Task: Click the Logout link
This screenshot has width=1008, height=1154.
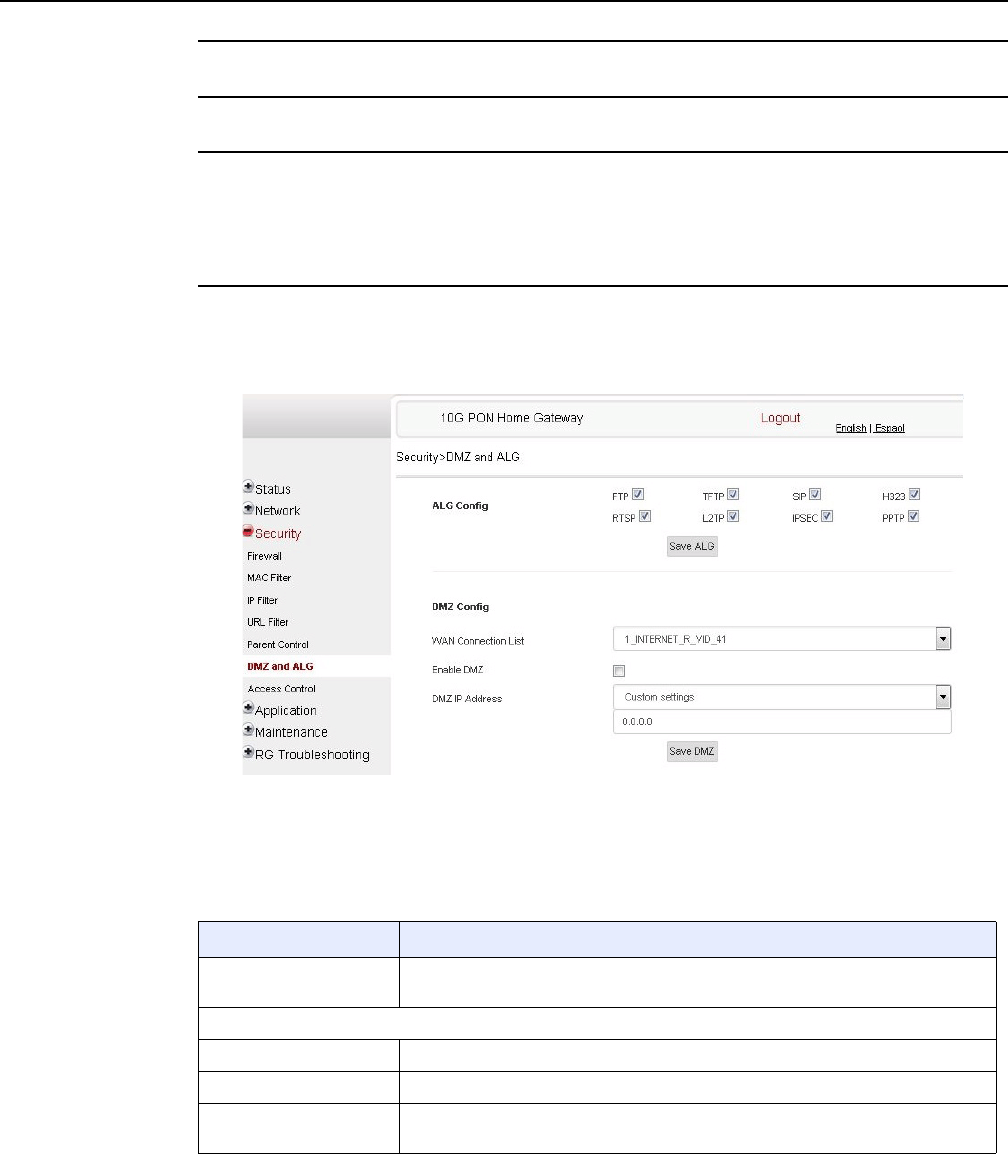Action: pyautogui.click(x=780, y=418)
